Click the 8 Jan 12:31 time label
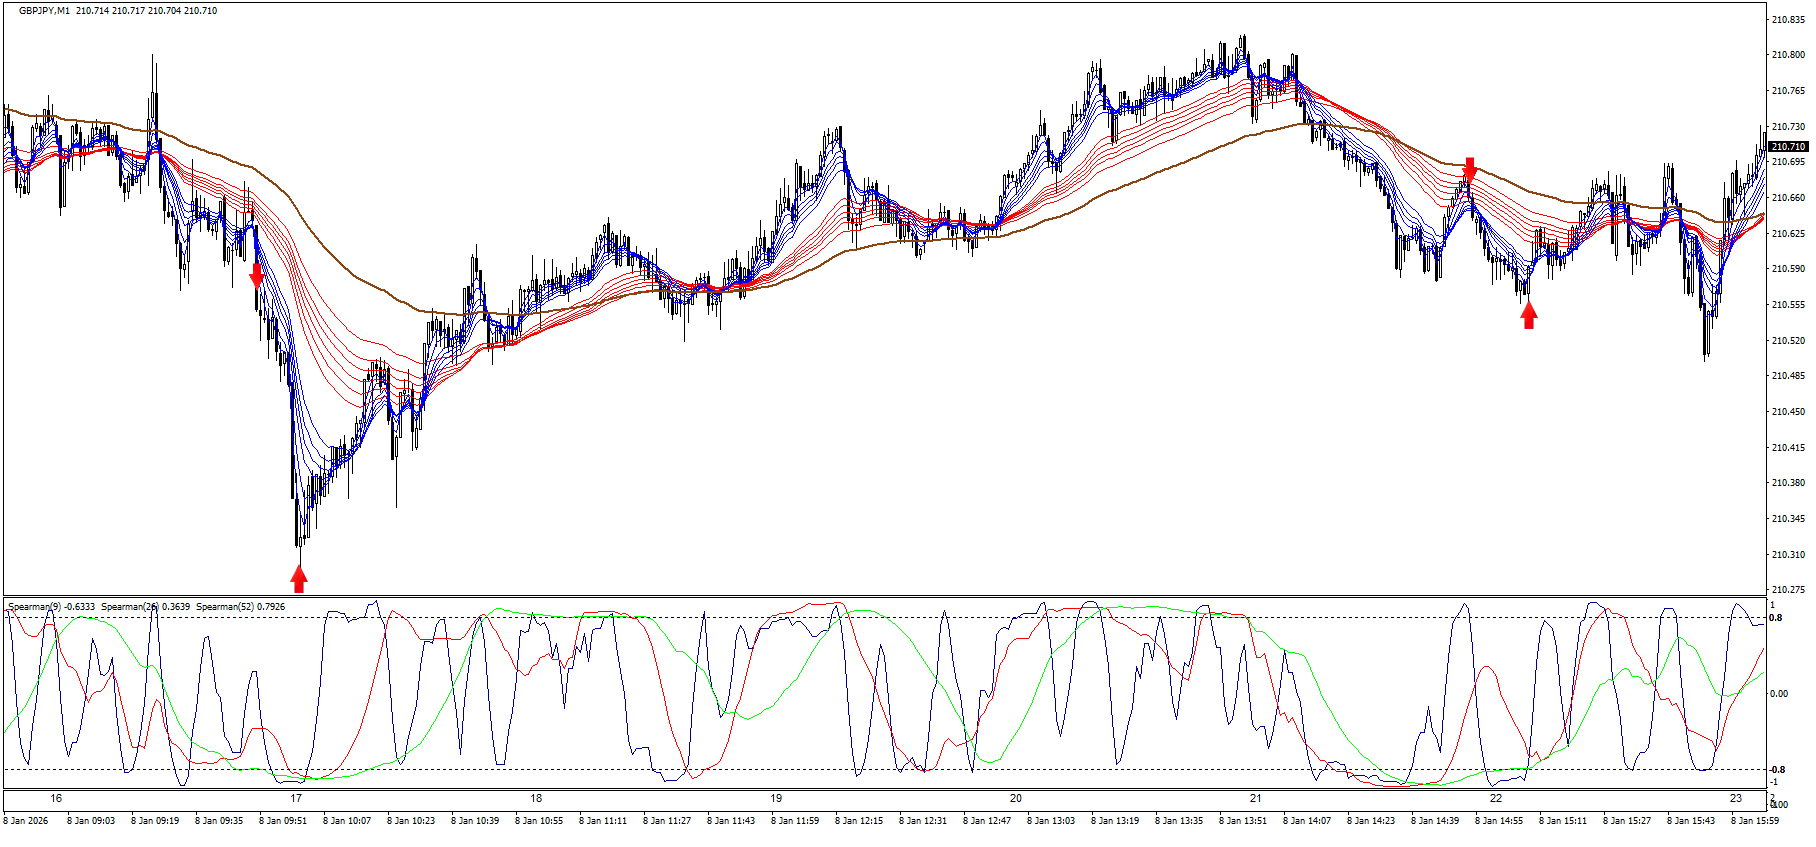Viewport: 1816px width, 847px height. coord(923,821)
